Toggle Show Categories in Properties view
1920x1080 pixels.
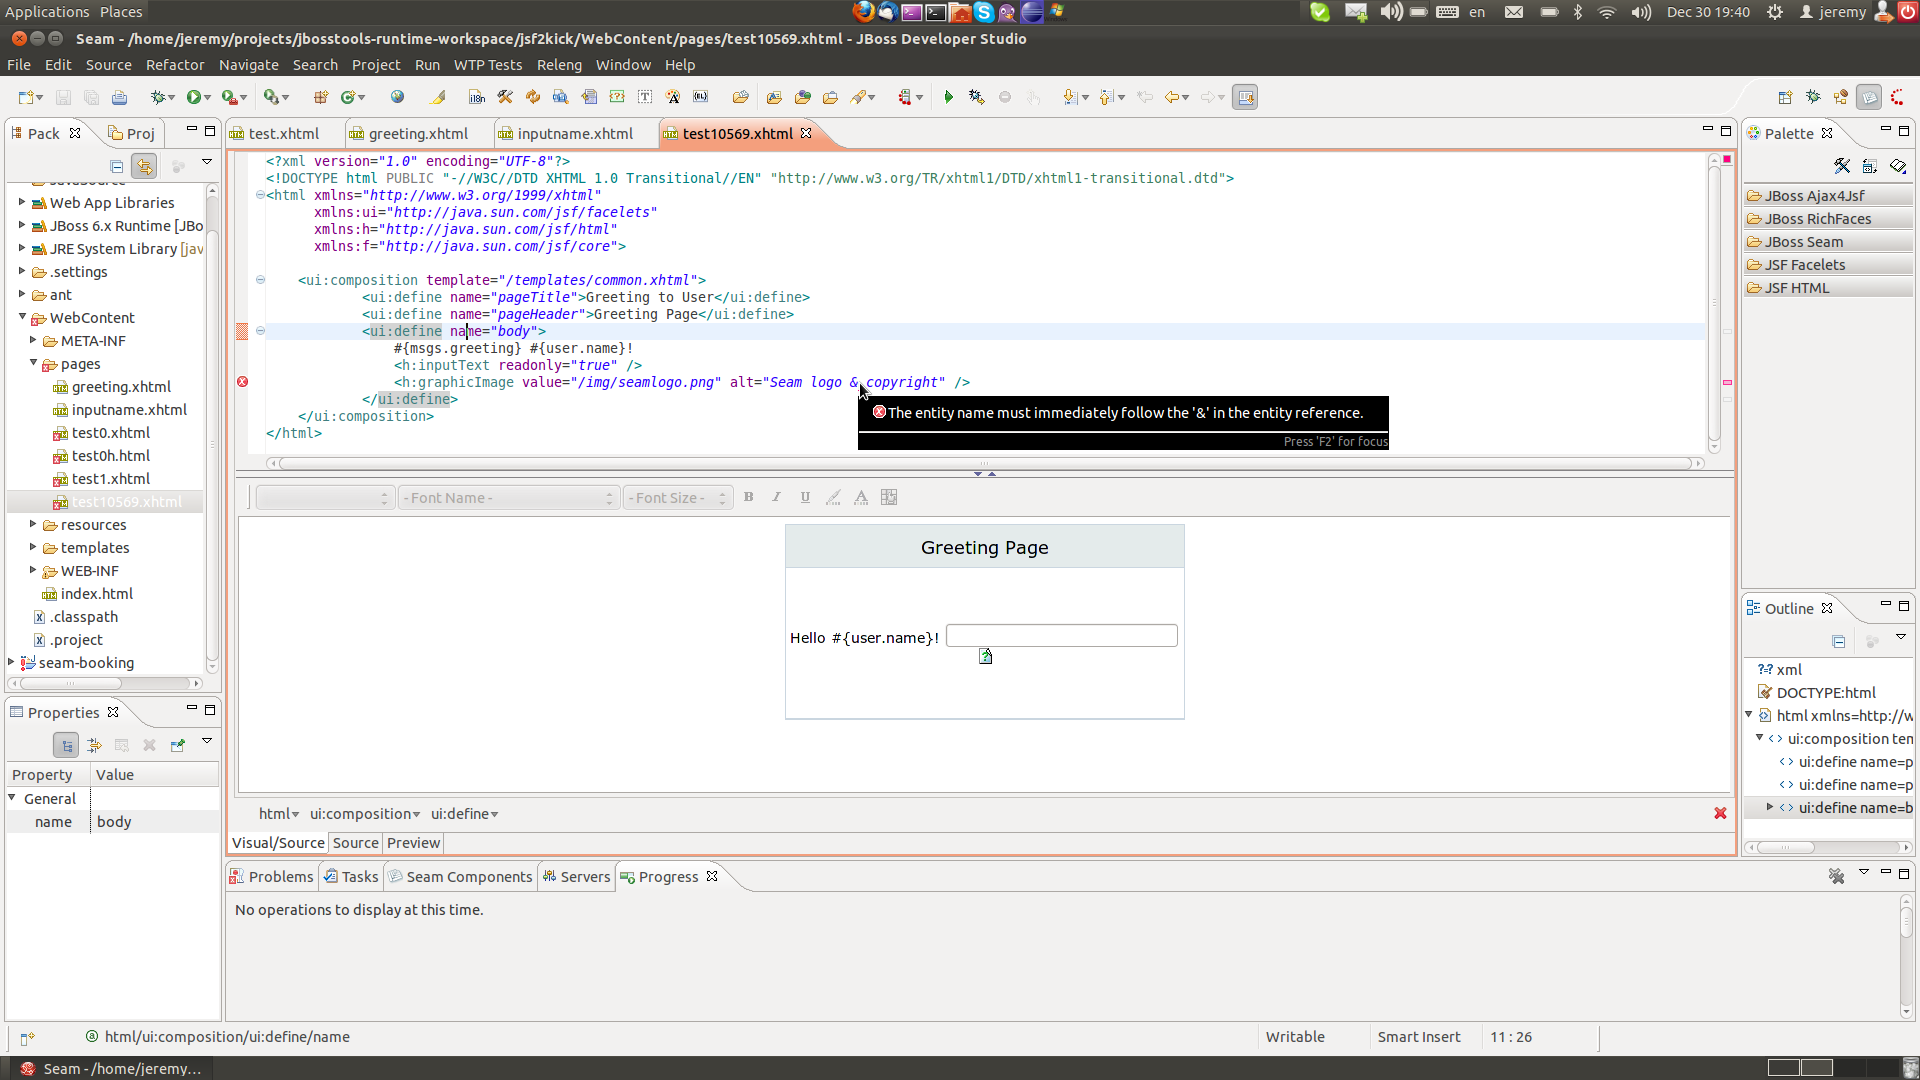pyautogui.click(x=66, y=745)
